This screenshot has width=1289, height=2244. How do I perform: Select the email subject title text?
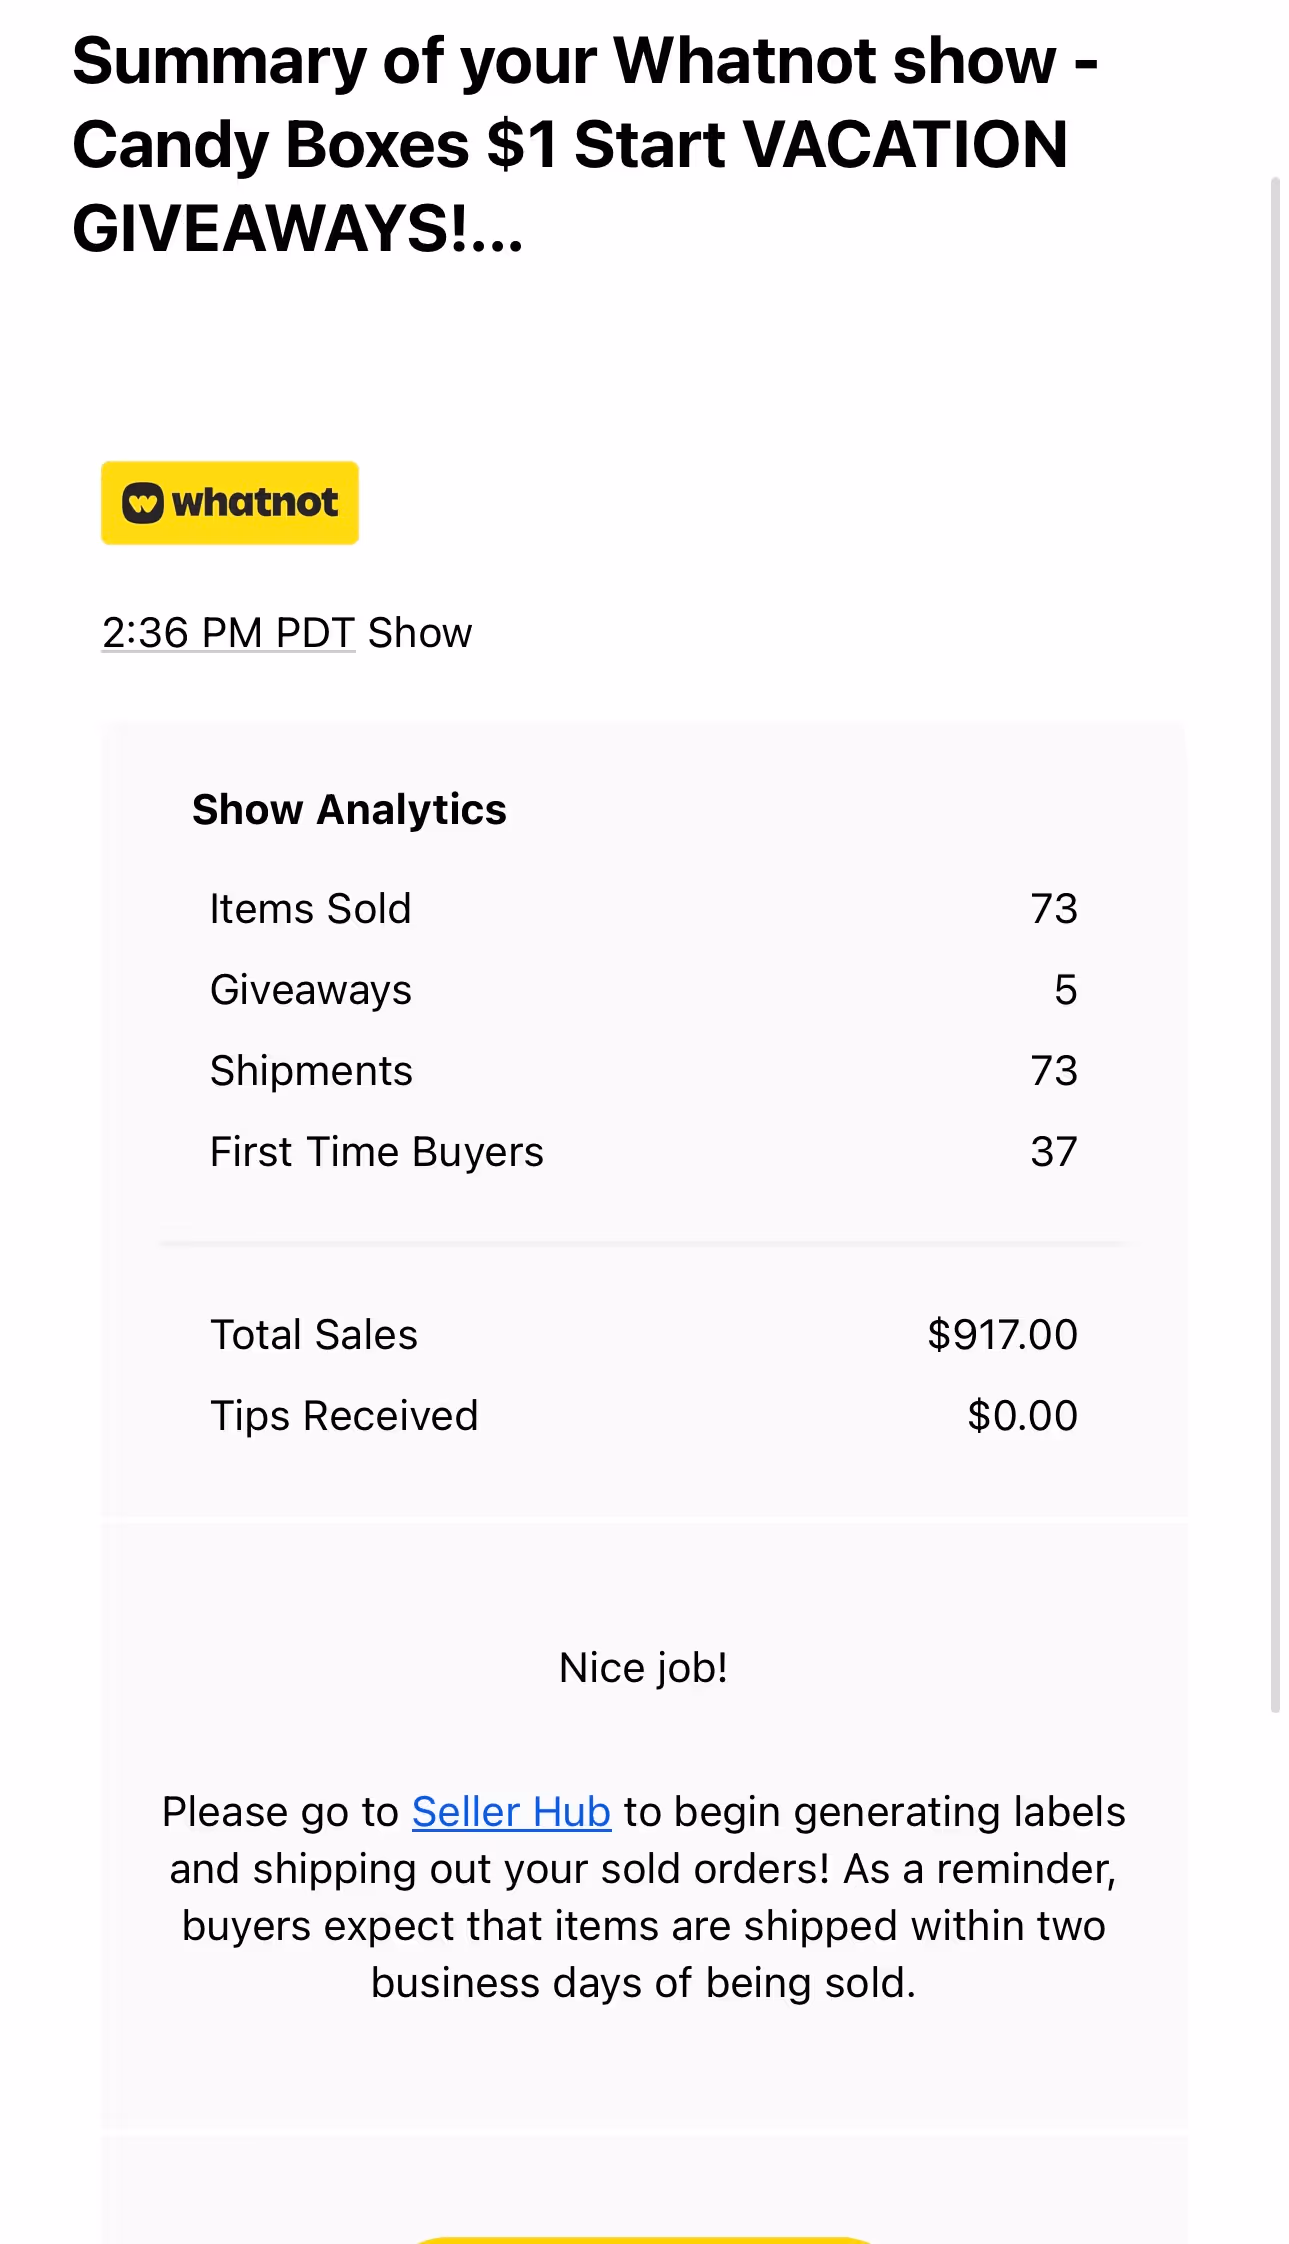coord(585,145)
